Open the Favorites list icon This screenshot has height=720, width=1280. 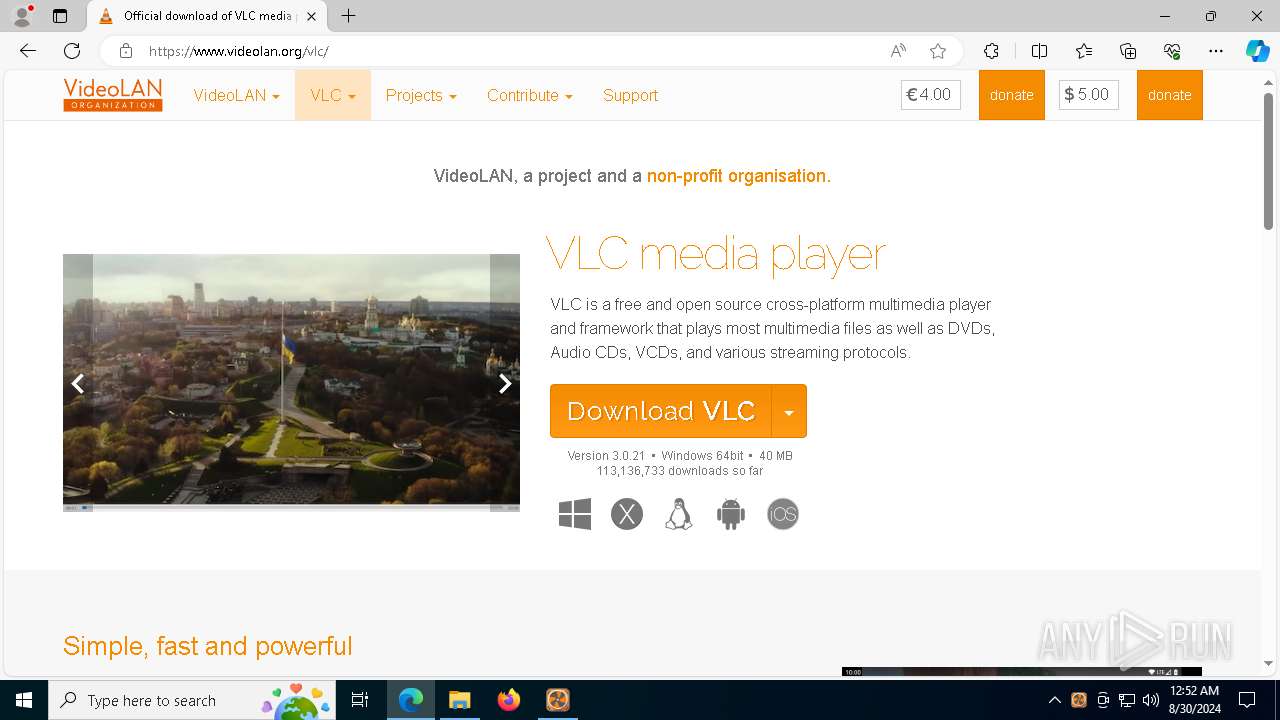pyautogui.click(x=1084, y=51)
